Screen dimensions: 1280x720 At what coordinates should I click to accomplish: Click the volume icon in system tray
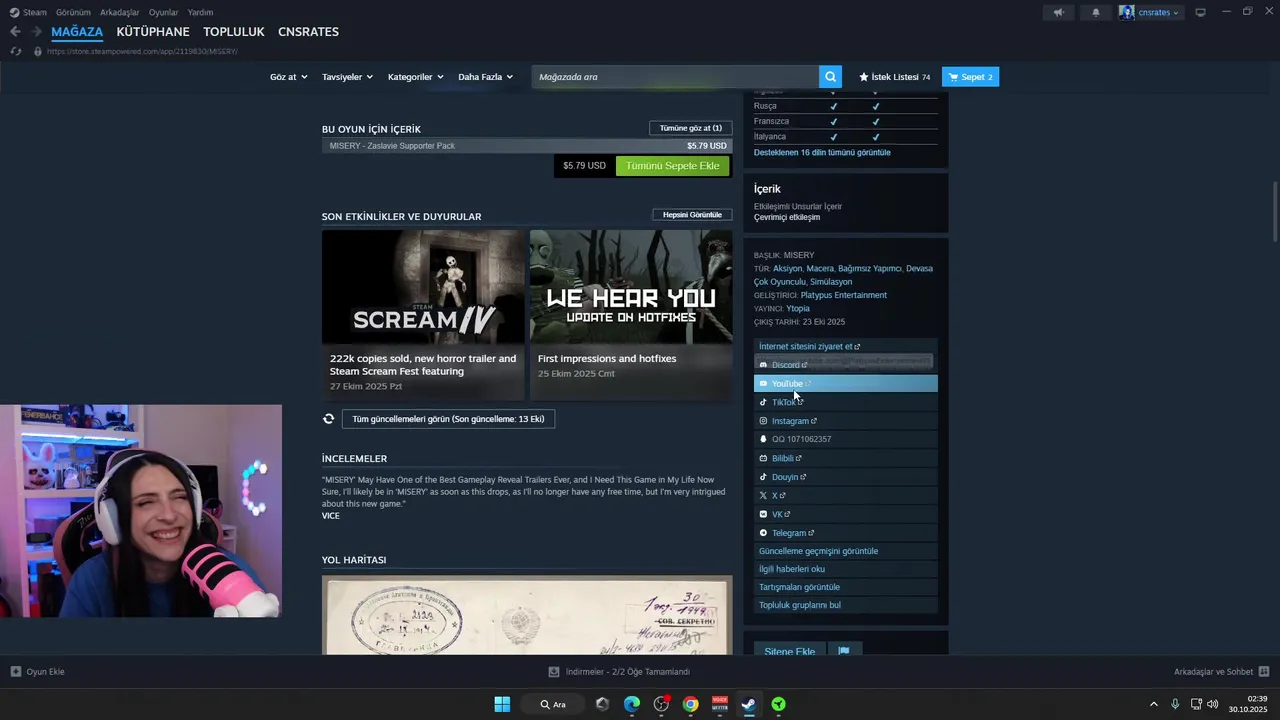(x=1213, y=704)
